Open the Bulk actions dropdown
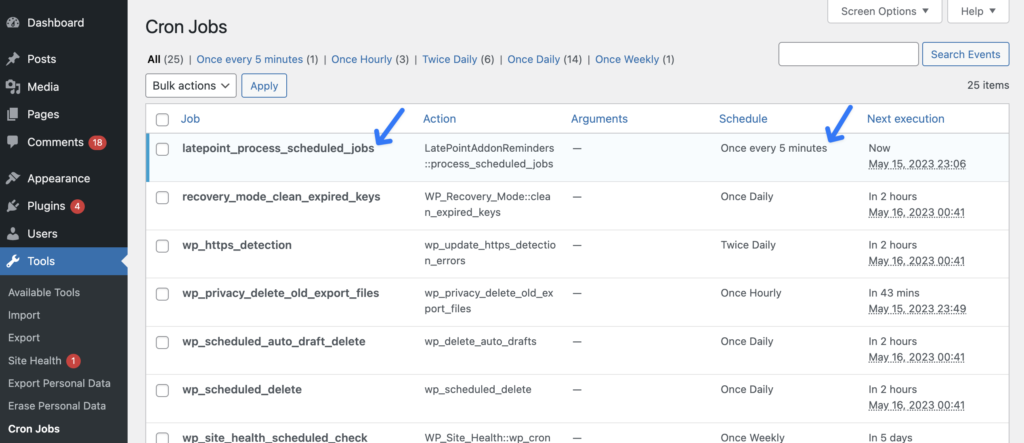The height and width of the screenshot is (443, 1024). 191,86
